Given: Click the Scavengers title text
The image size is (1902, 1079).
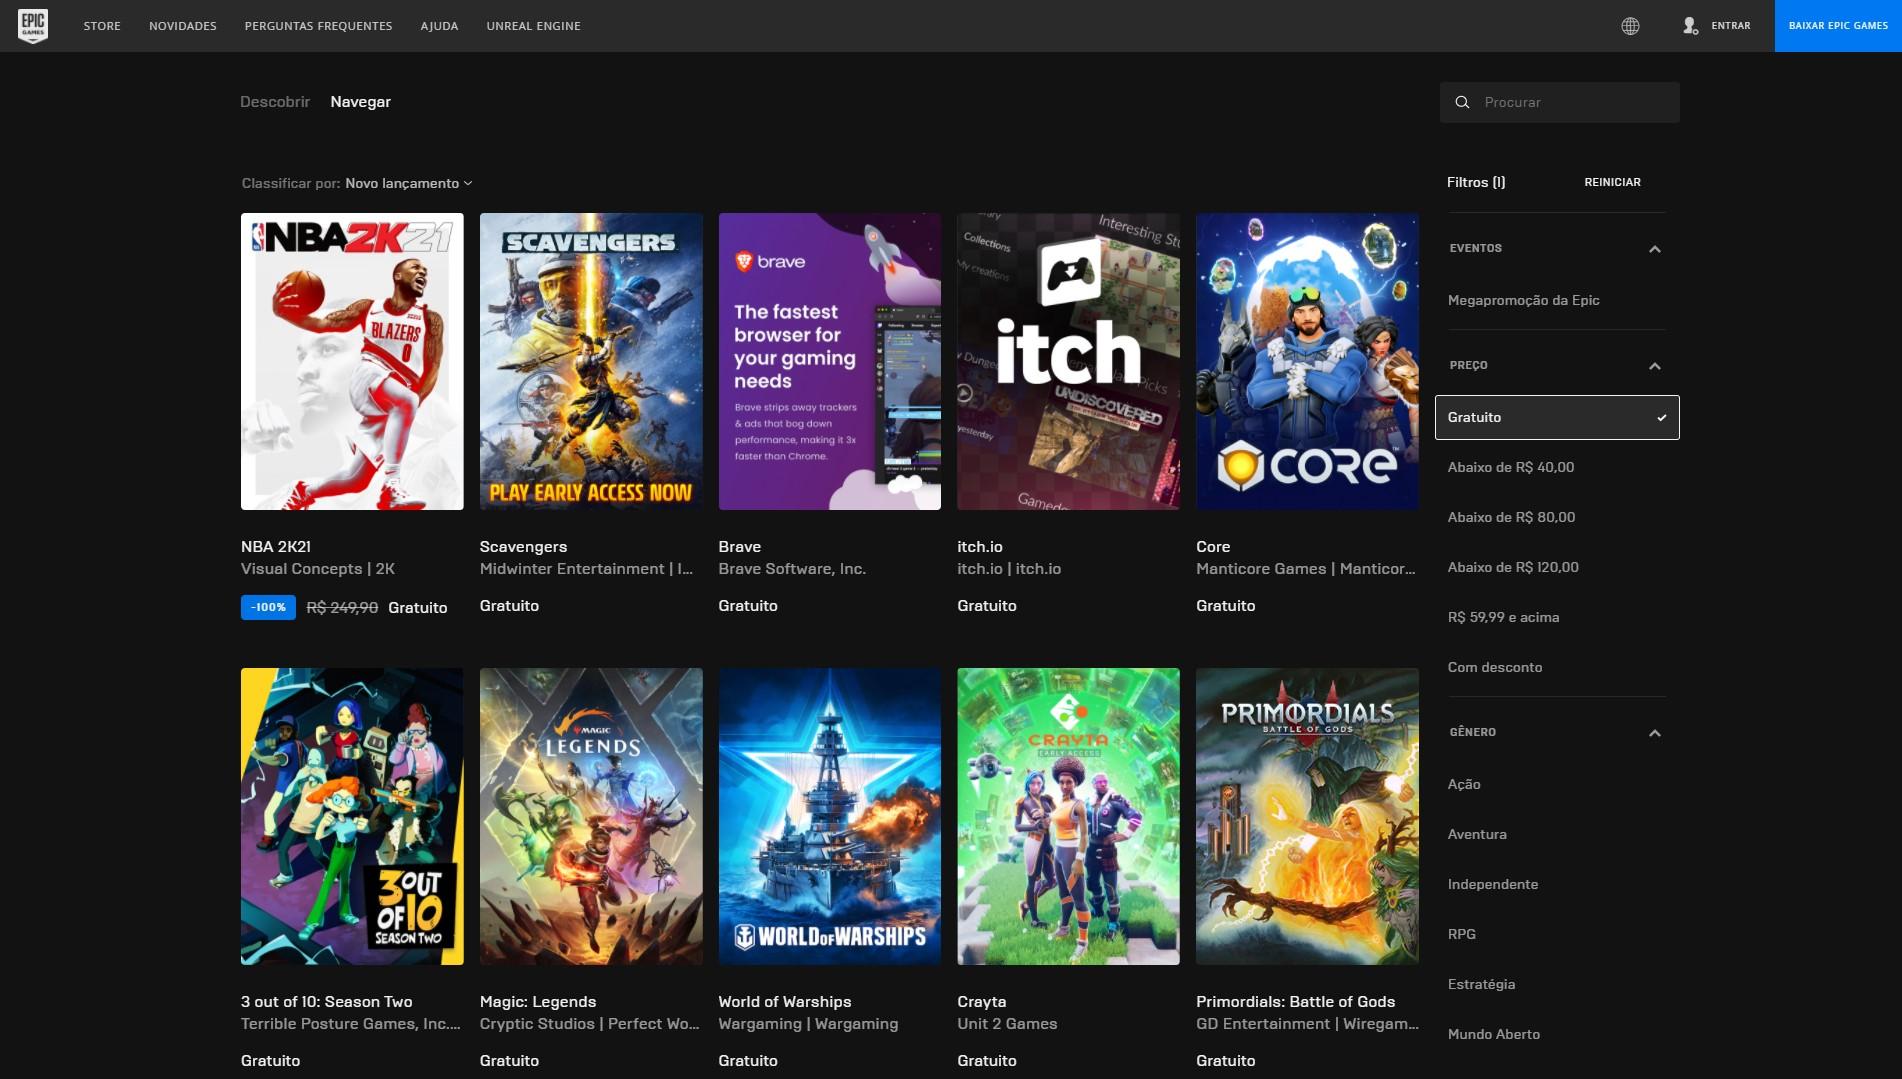Looking at the screenshot, I should (x=523, y=547).
